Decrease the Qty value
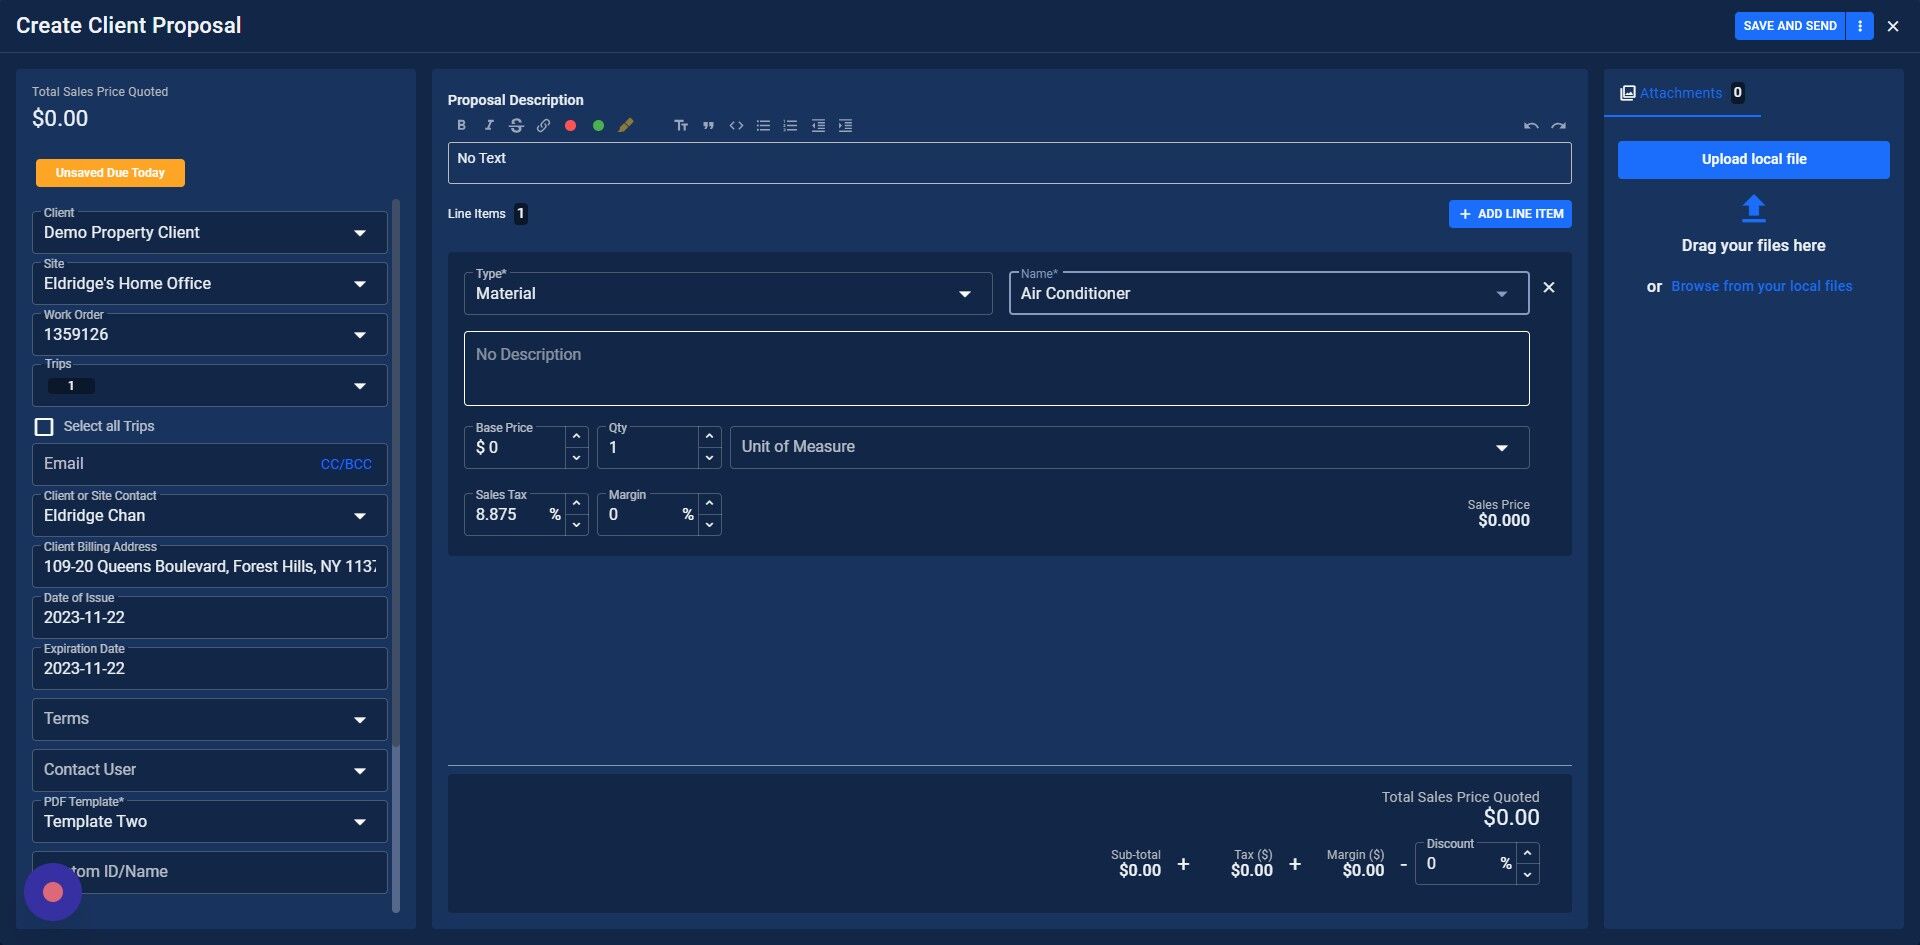This screenshot has height=945, width=1920. pyautogui.click(x=709, y=458)
